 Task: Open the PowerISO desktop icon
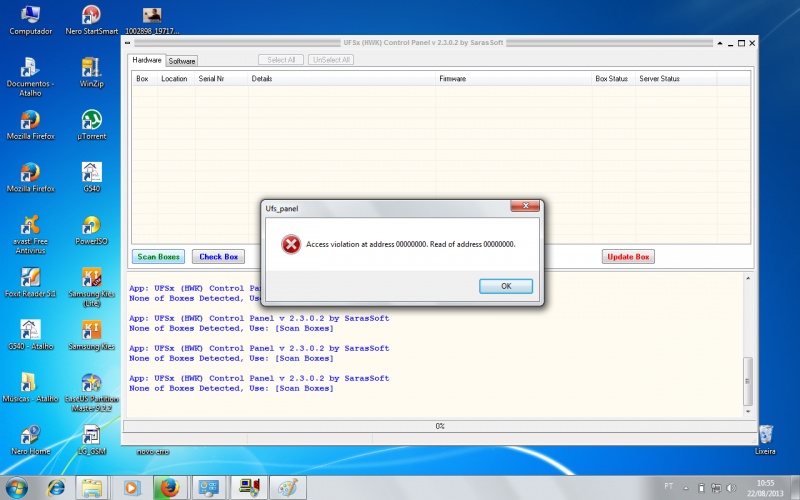(91, 228)
